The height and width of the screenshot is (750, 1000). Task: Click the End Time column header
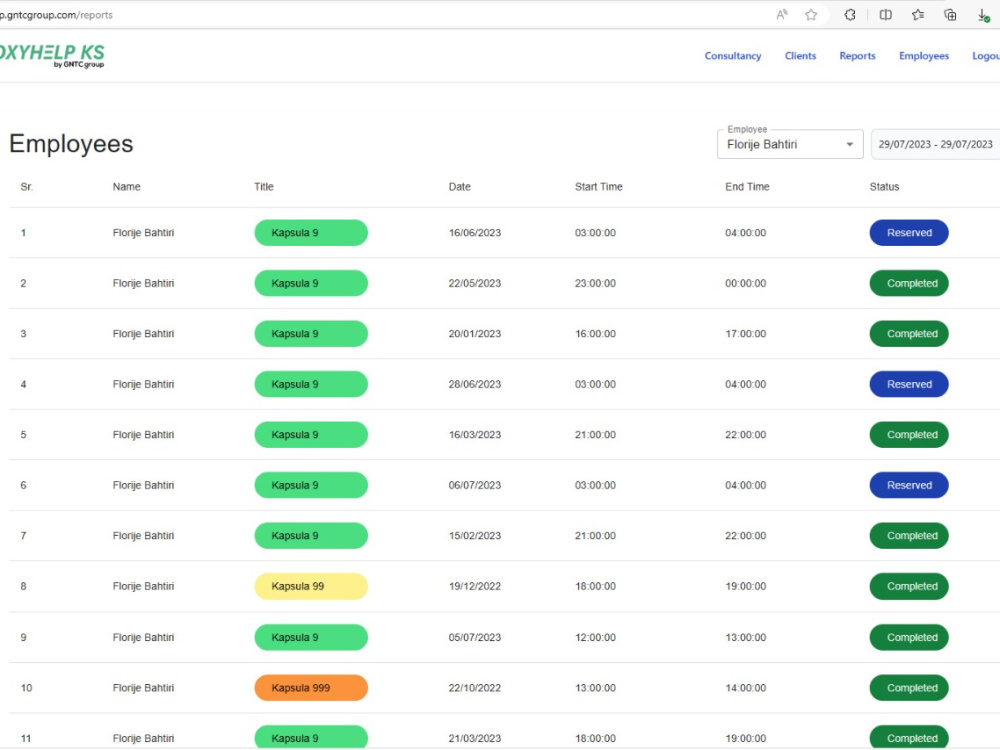point(747,187)
